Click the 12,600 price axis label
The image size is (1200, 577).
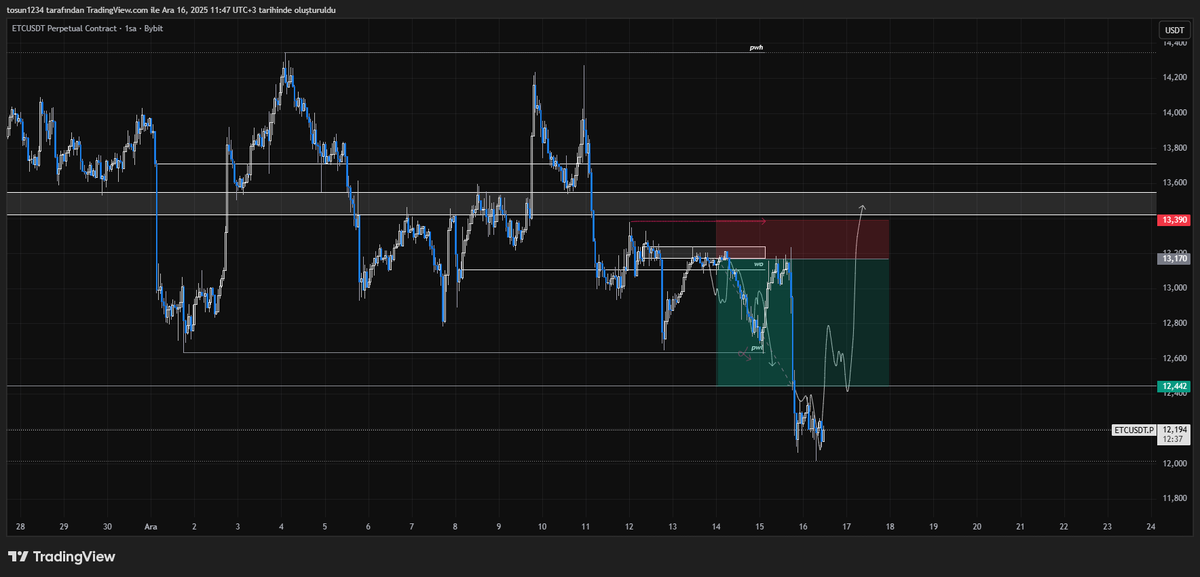1173,358
